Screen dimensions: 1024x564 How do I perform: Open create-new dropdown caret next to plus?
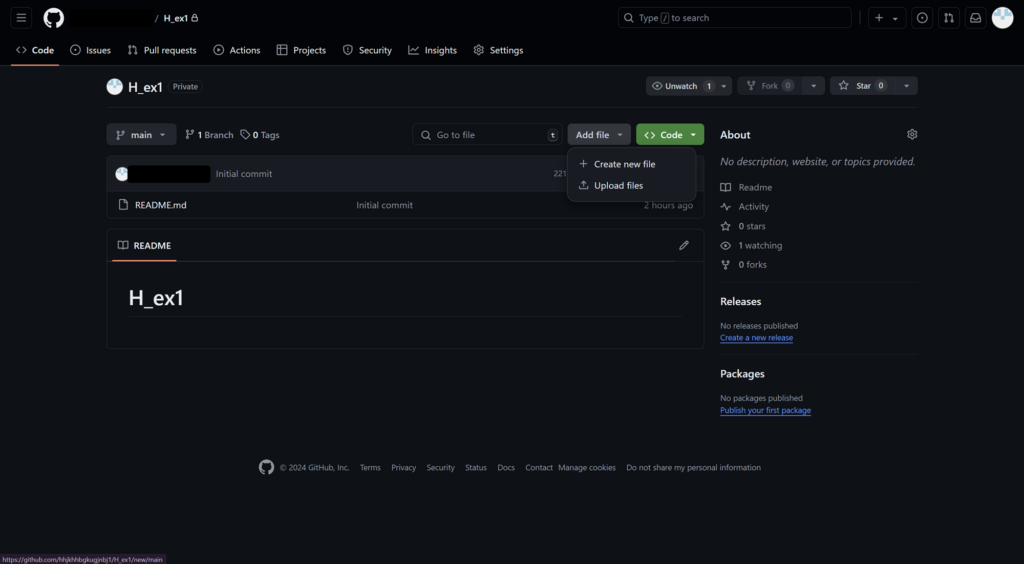895,18
